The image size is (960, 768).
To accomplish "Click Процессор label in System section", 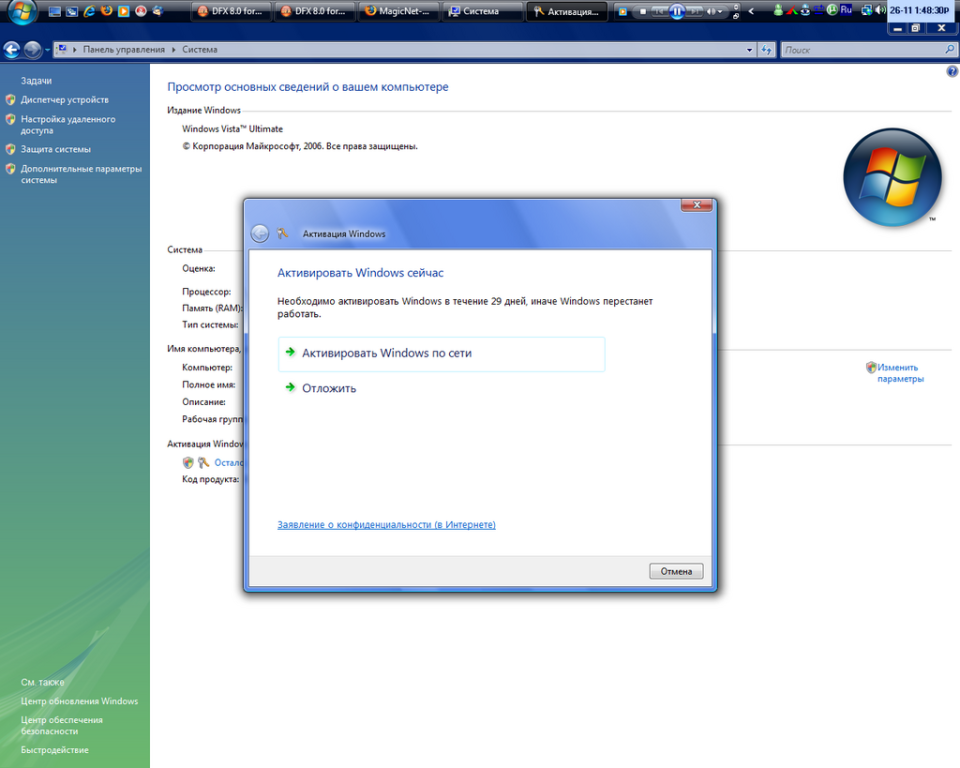I will (206, 292).
